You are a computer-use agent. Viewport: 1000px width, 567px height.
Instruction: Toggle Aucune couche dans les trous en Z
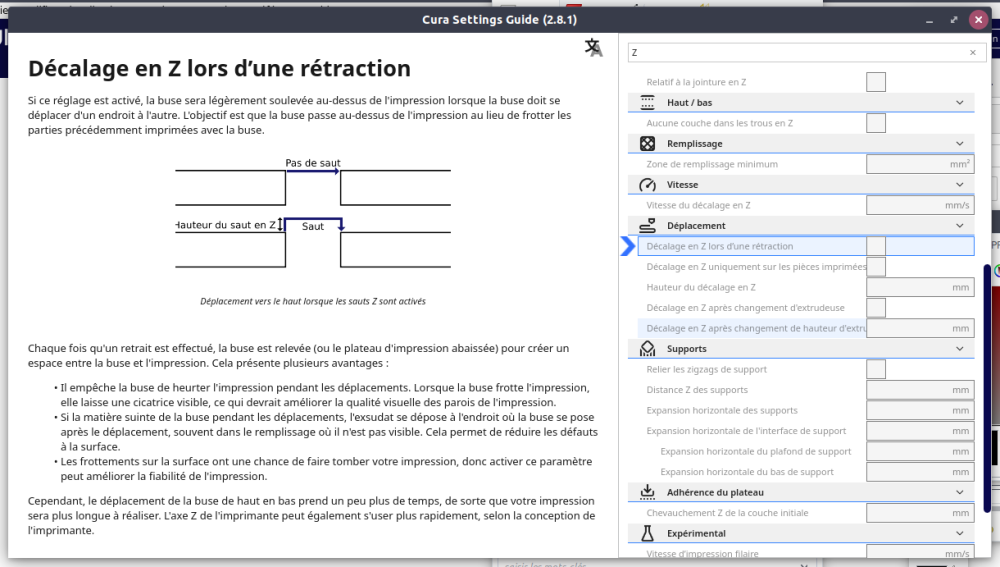coord(876,123)
